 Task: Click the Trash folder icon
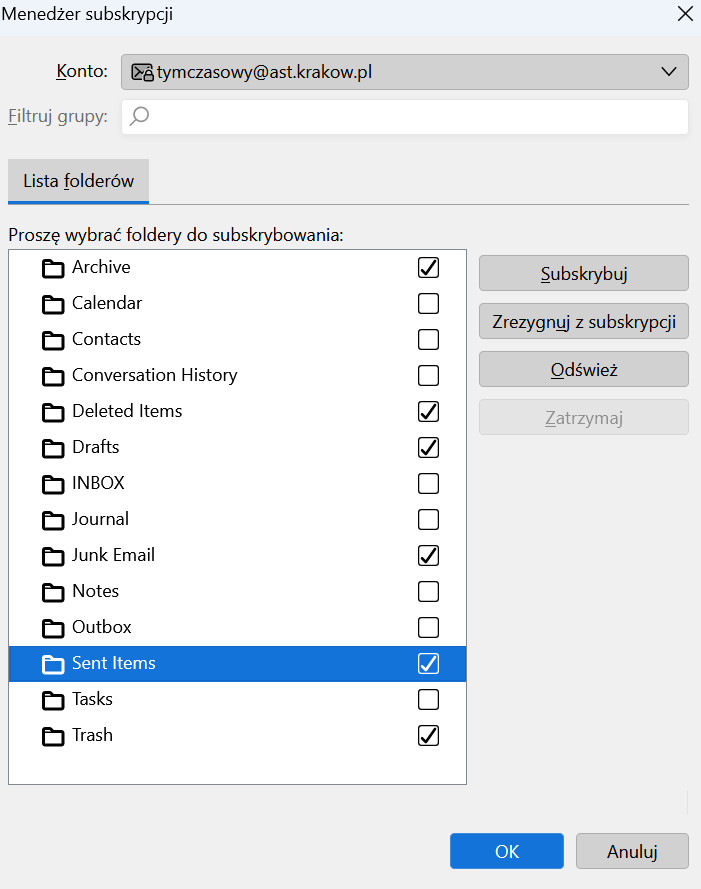click(53, 736)
